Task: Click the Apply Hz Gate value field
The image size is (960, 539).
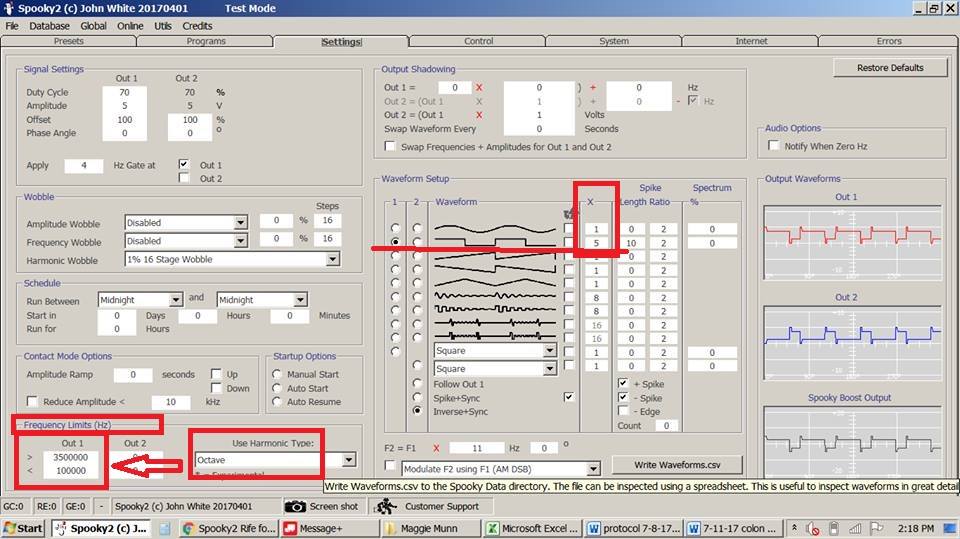Action: 84,165
